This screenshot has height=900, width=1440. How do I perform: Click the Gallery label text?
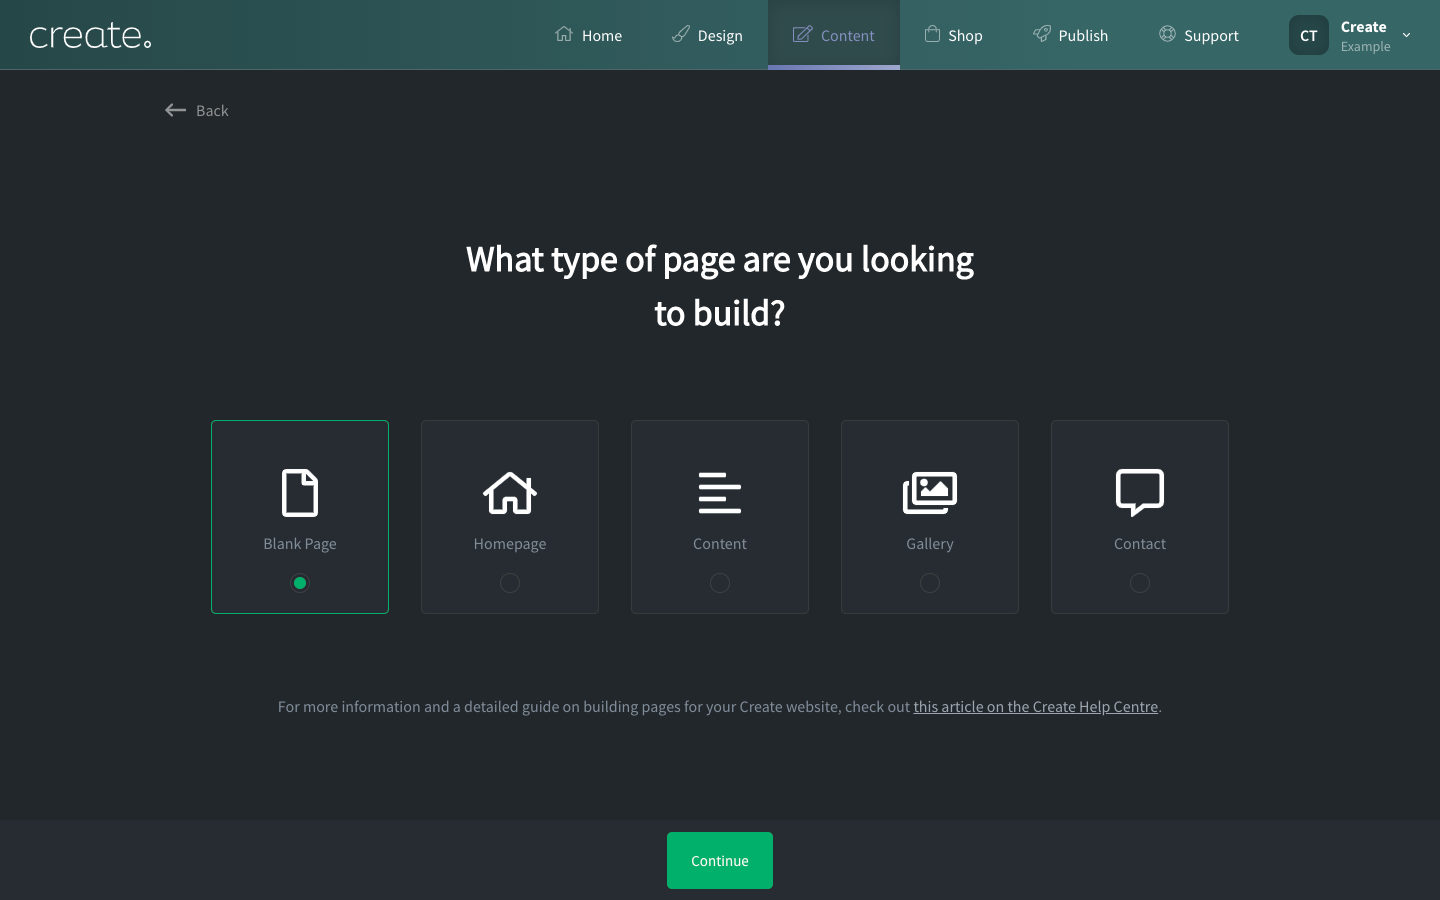[x=930, y=544]
